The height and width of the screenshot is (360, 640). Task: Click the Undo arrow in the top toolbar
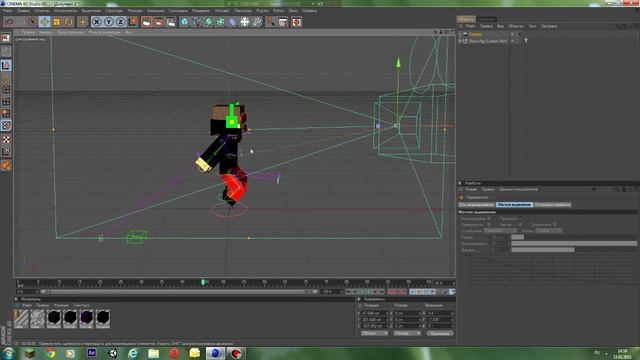(x=9, y=22)
